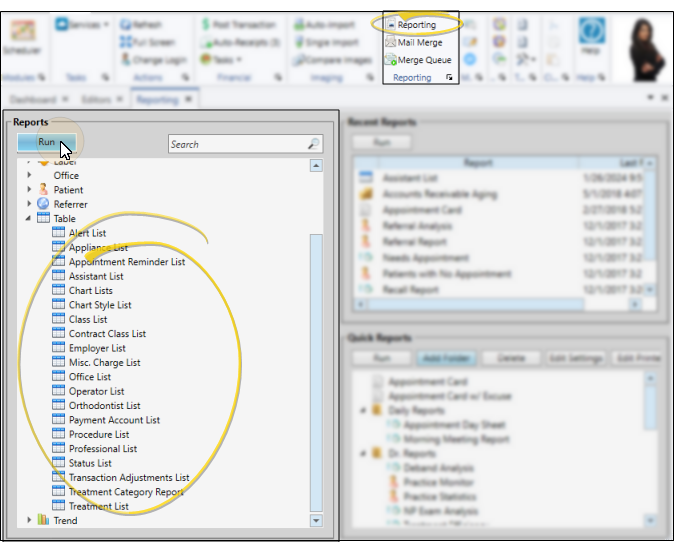Click the reports tree scroll down arrow
The width and height of the screenshot is (674, 542).
316,520
